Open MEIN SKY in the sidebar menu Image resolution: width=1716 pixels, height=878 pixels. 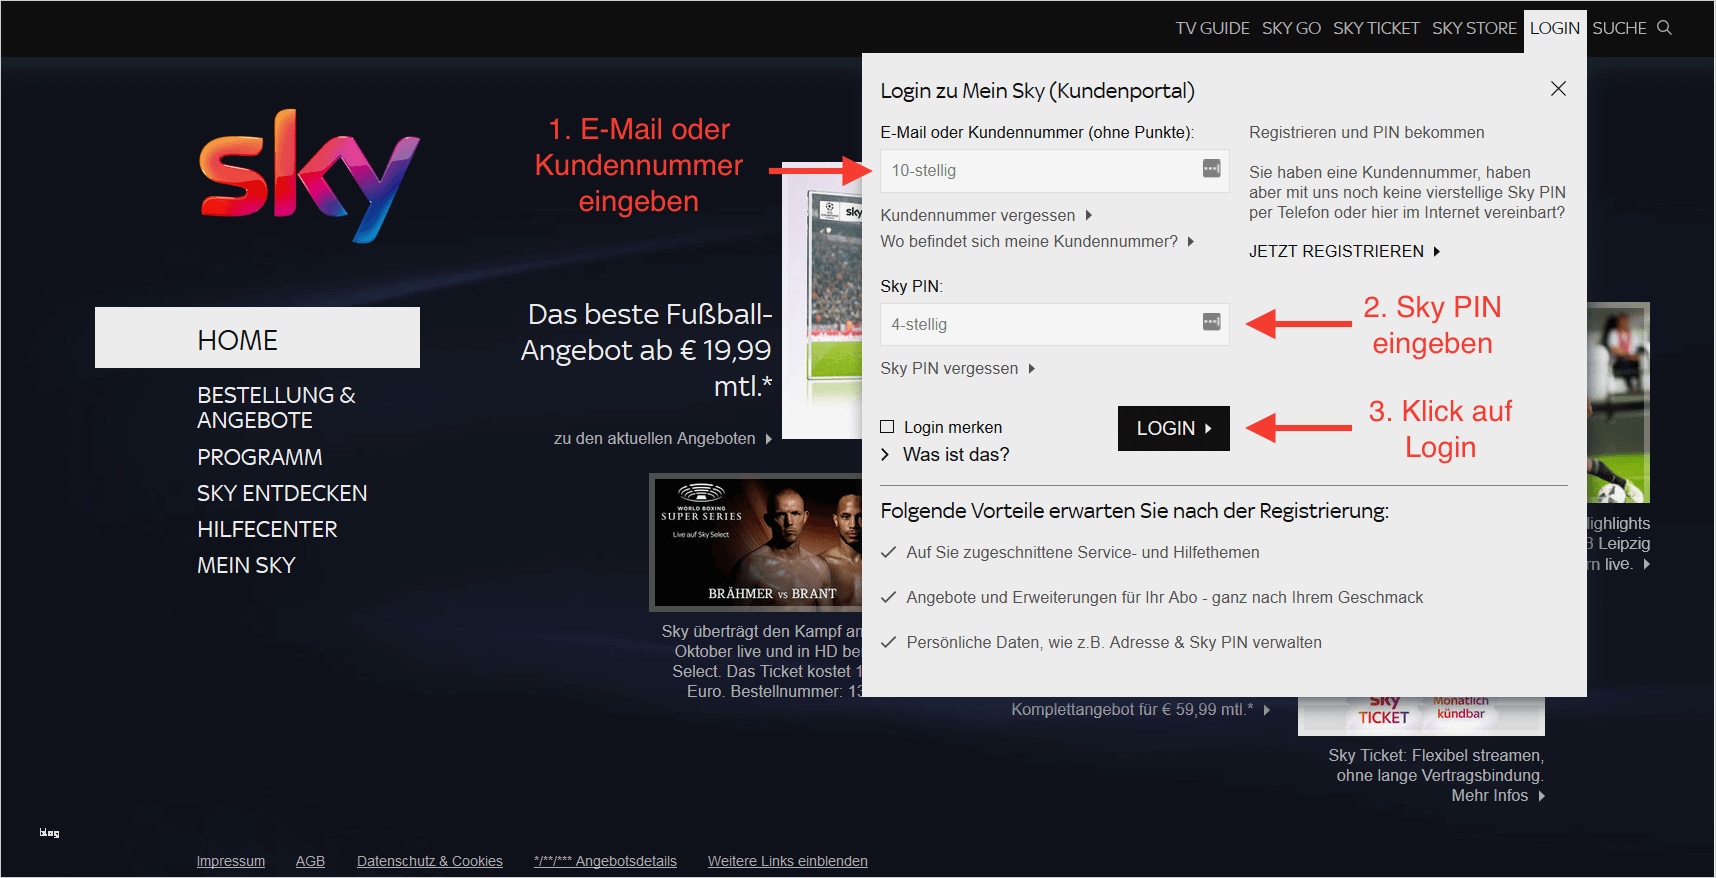coord(246,565)
